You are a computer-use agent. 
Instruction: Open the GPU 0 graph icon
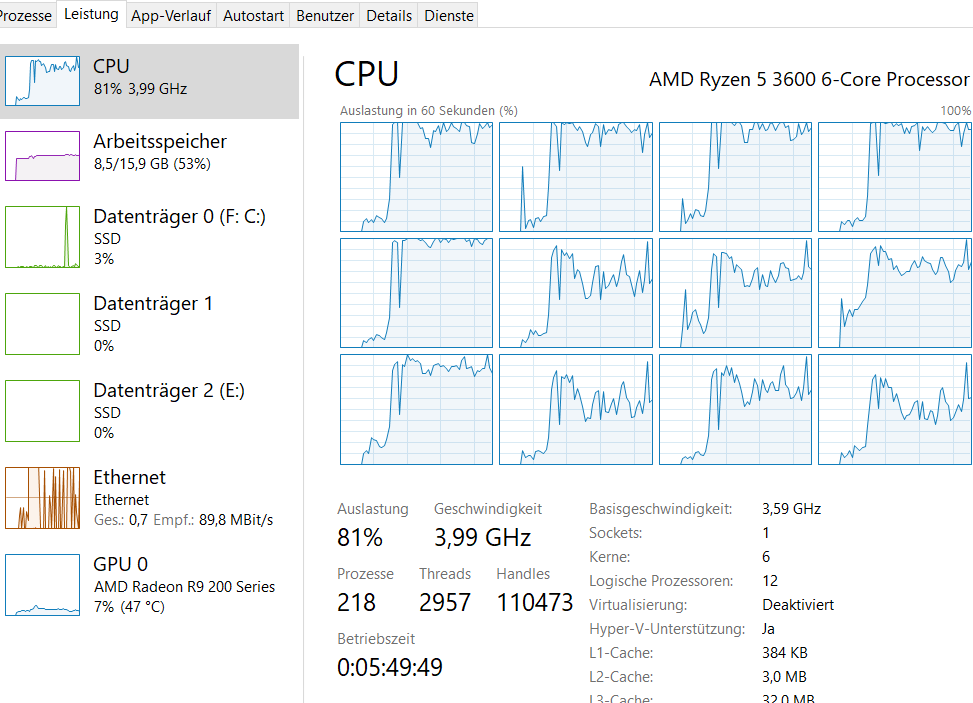point(42,585)
